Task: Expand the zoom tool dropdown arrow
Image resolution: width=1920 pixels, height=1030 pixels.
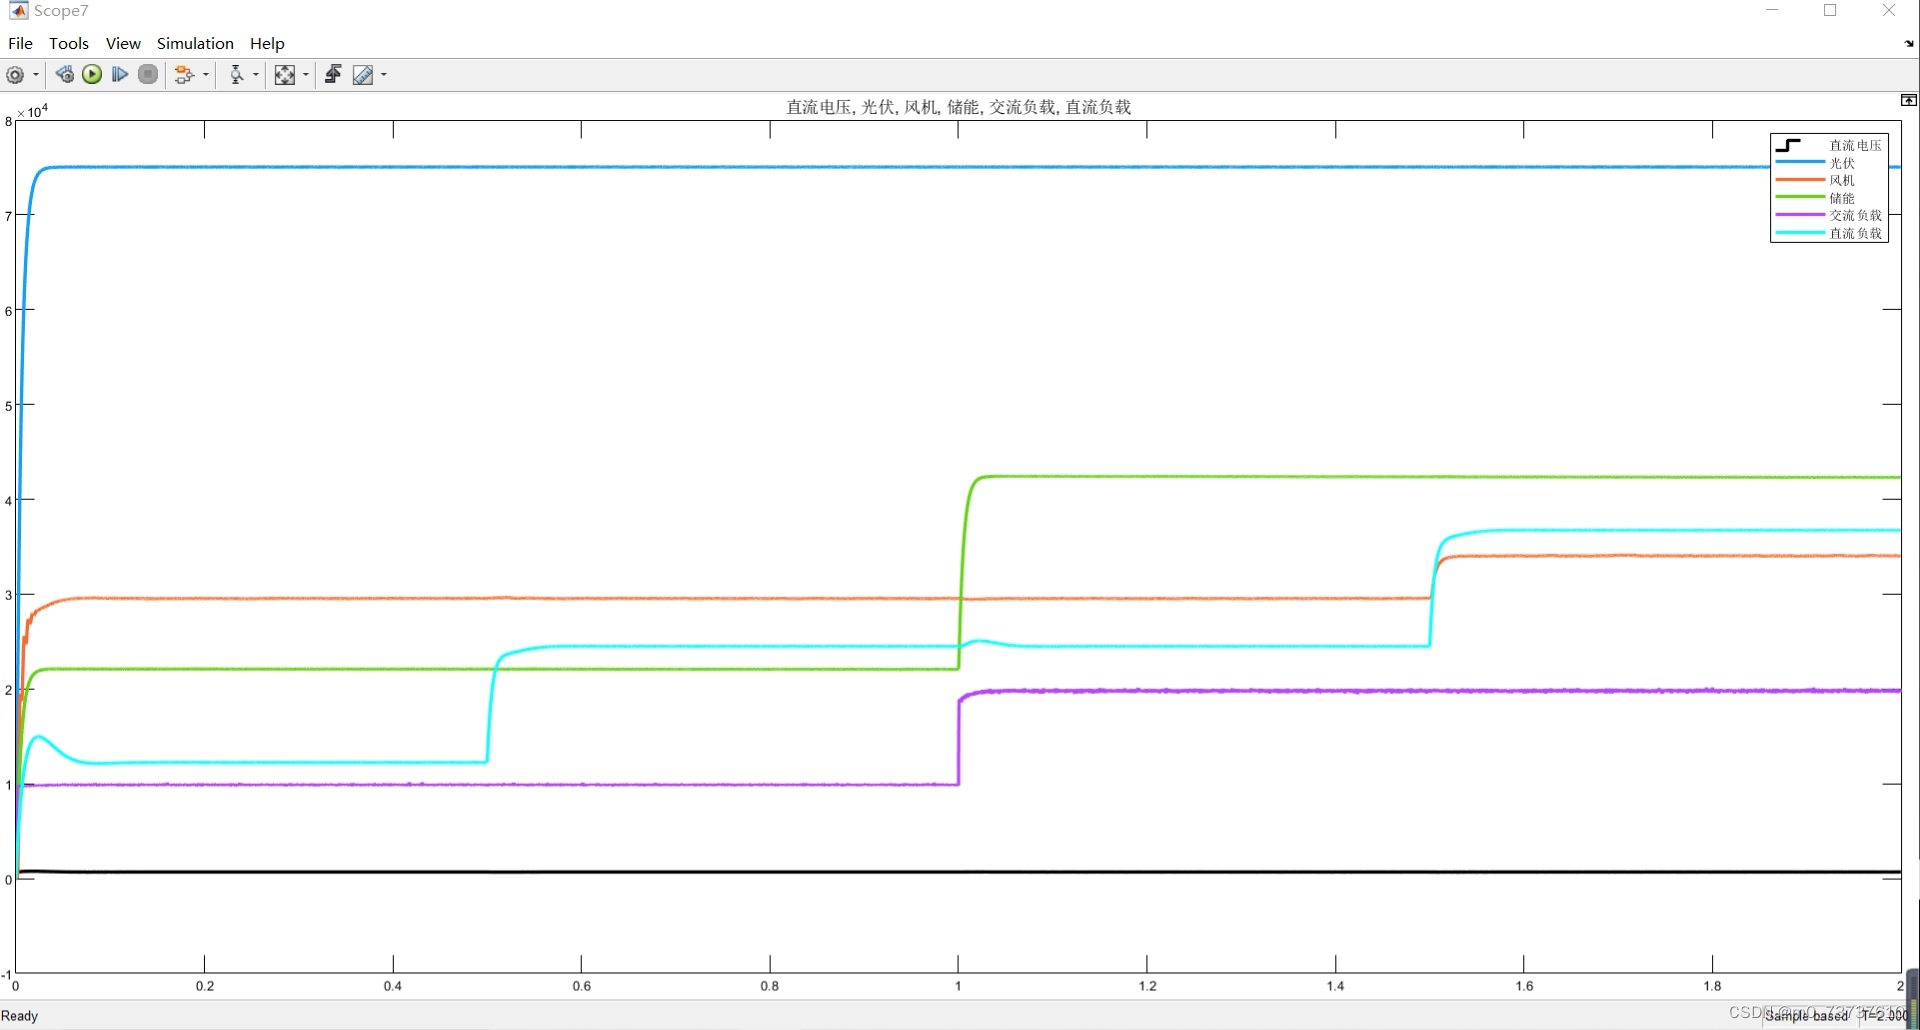Action: tap(256, 75)
